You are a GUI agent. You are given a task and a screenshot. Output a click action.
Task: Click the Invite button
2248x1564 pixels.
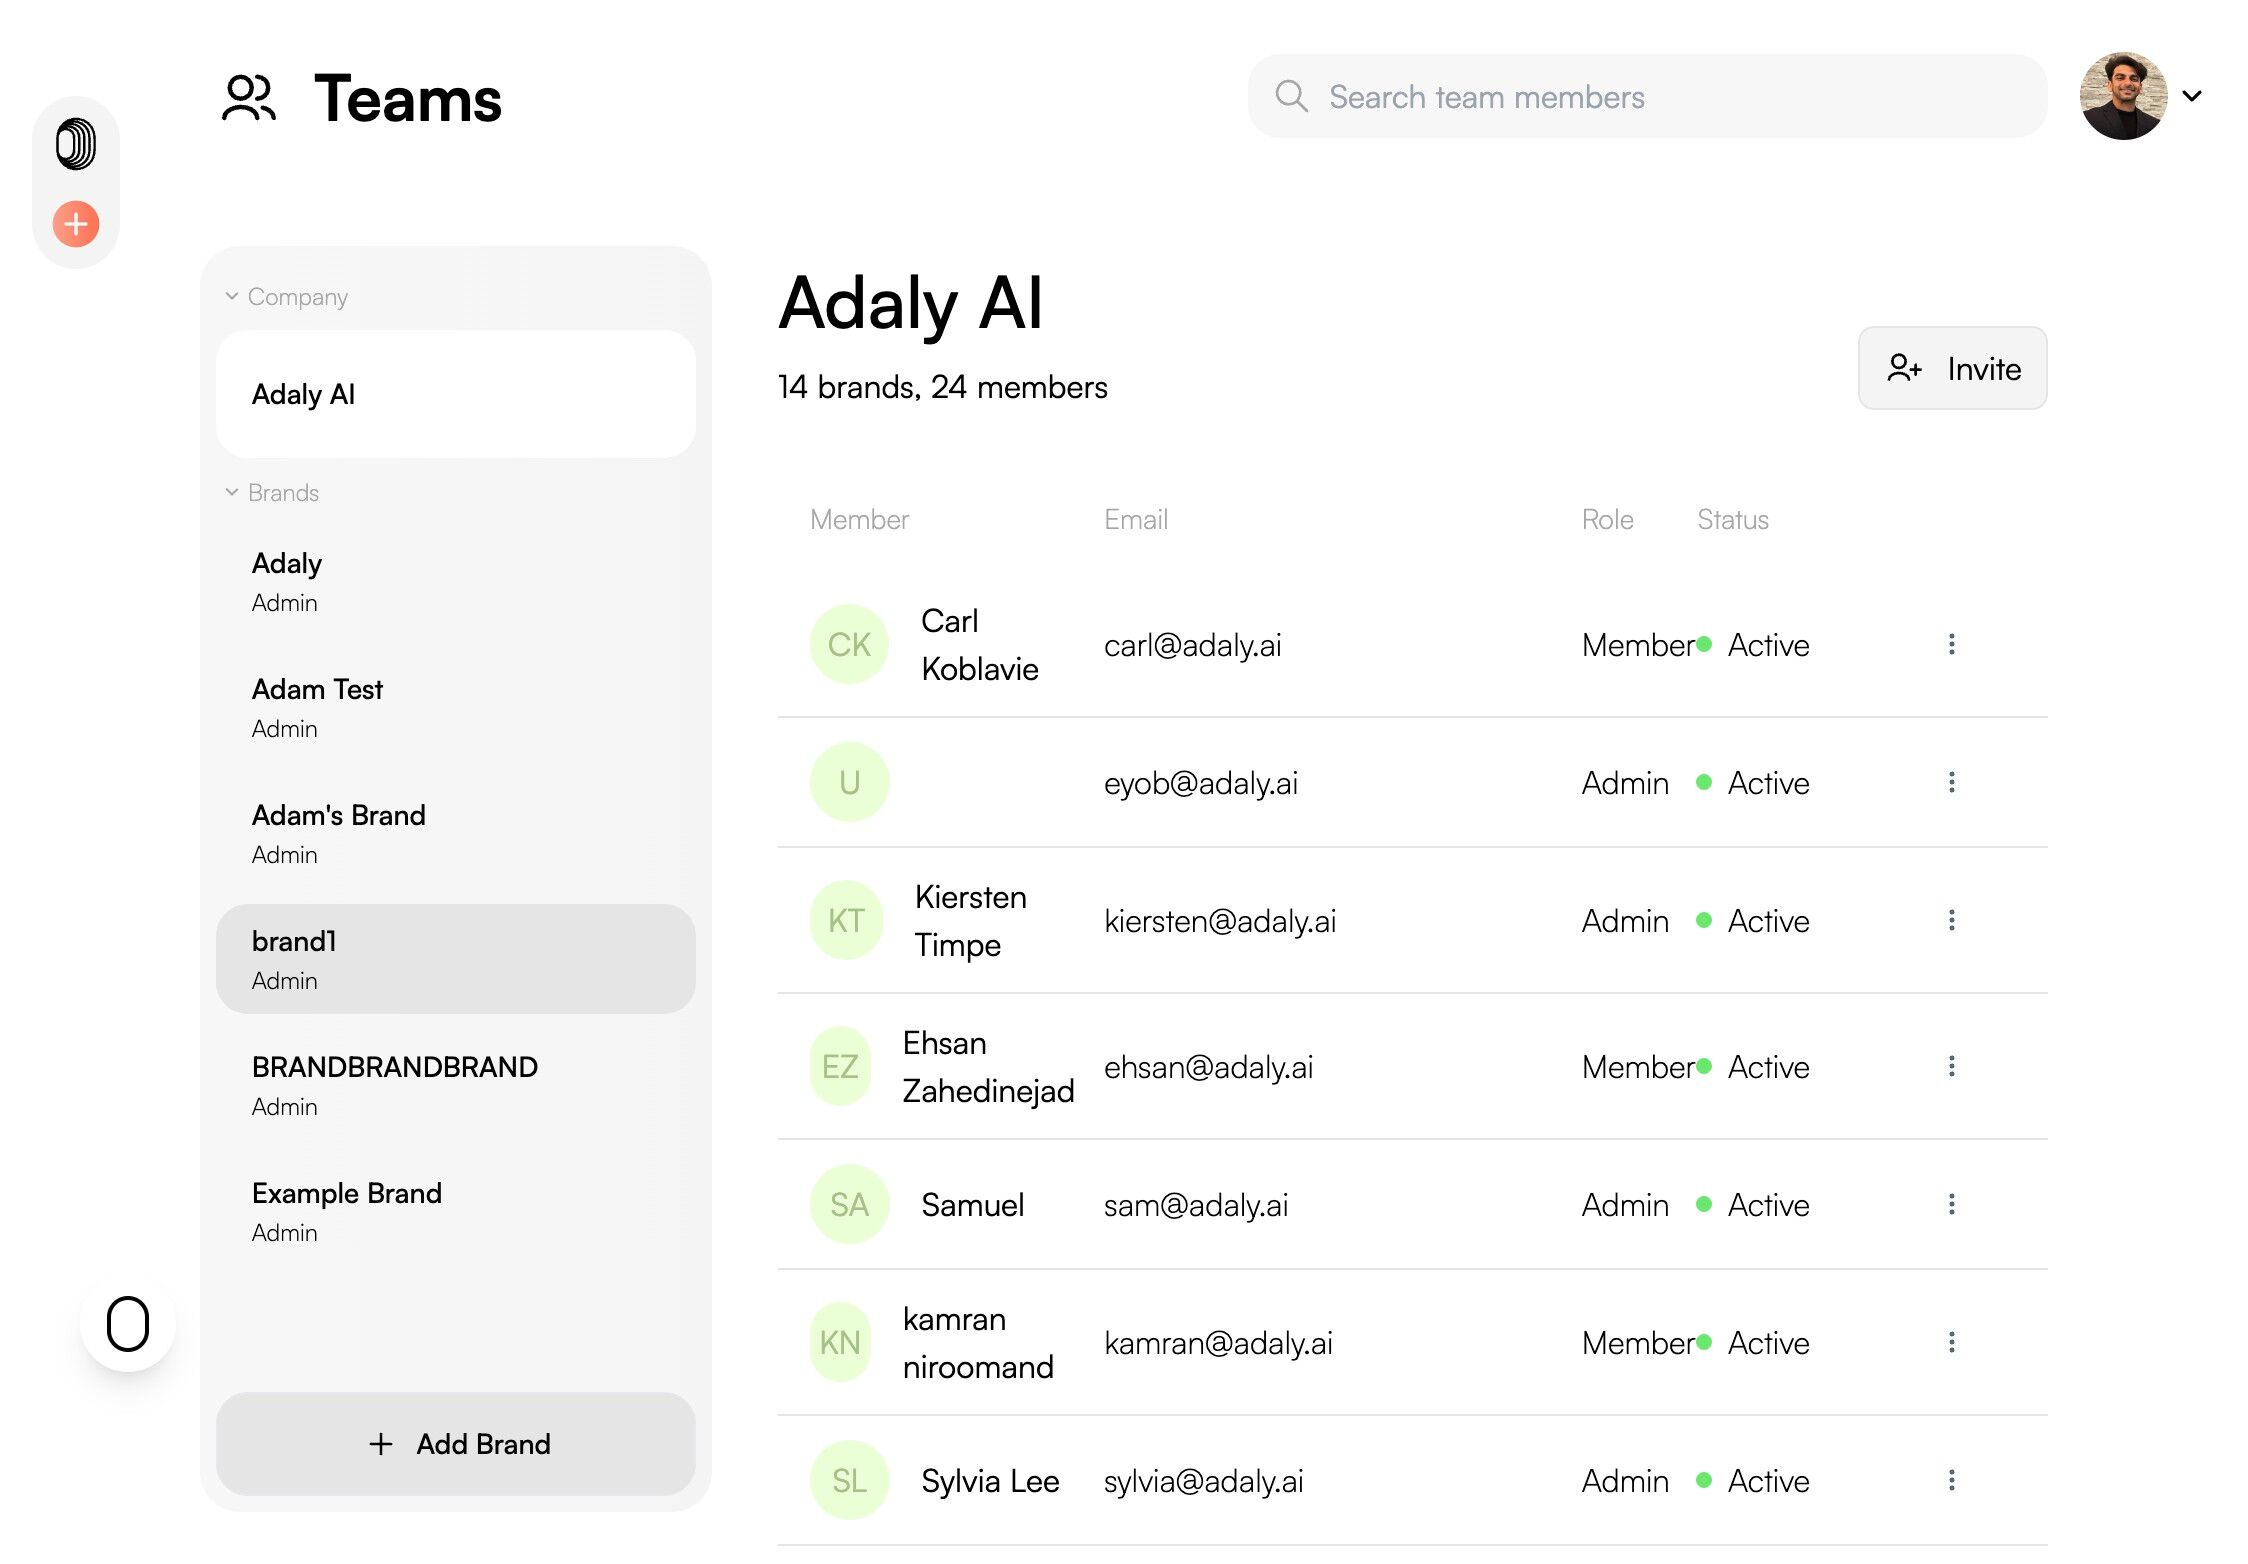click(x=1951, y=369)
